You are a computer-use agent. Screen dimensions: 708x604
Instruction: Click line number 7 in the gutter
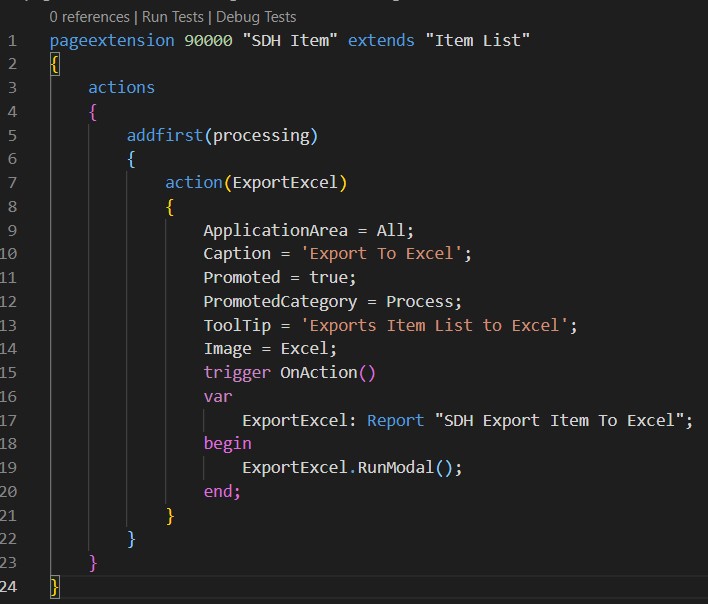[x=12, y=183]
